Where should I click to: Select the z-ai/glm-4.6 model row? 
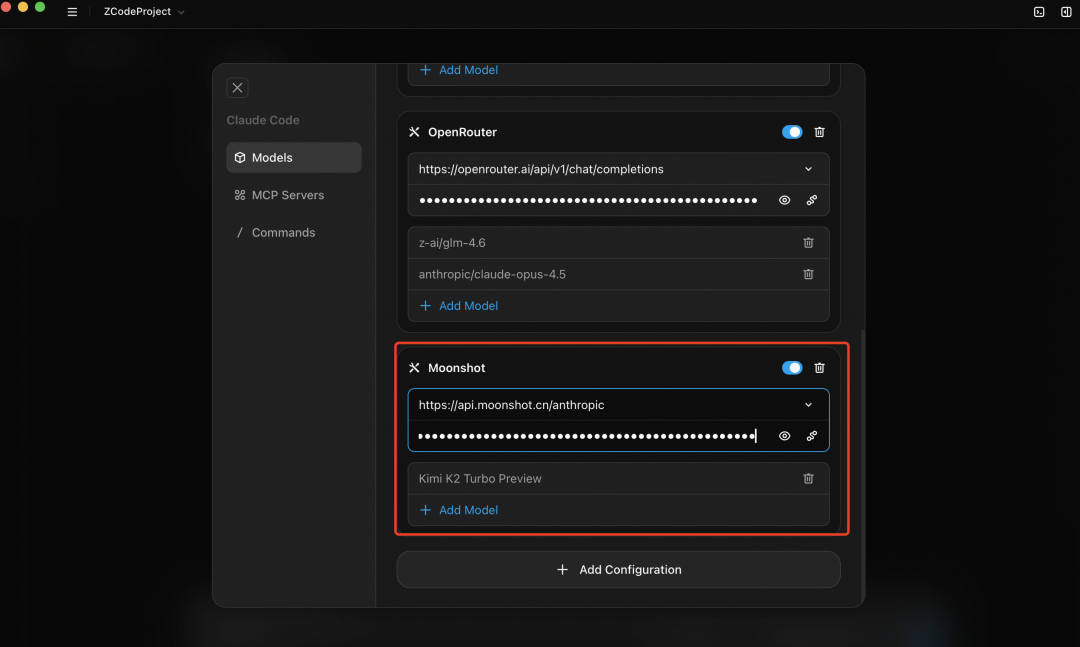619,243
